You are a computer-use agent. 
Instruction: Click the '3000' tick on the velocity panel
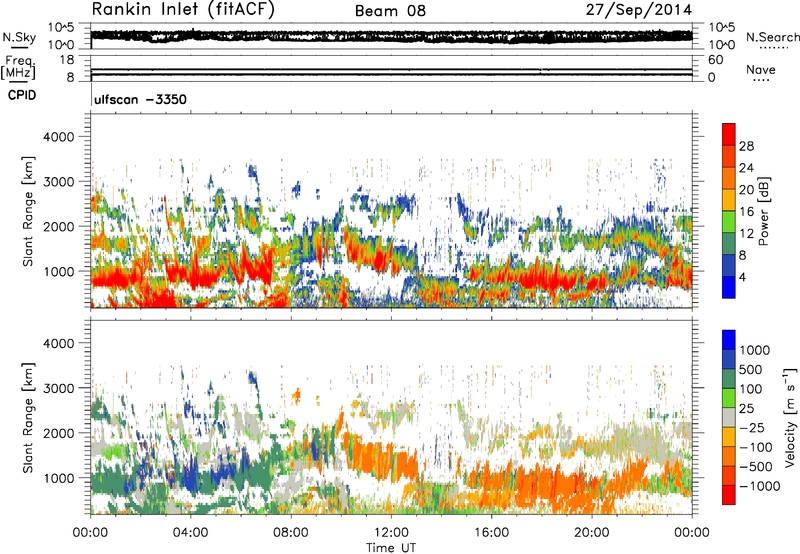(58, 388)
